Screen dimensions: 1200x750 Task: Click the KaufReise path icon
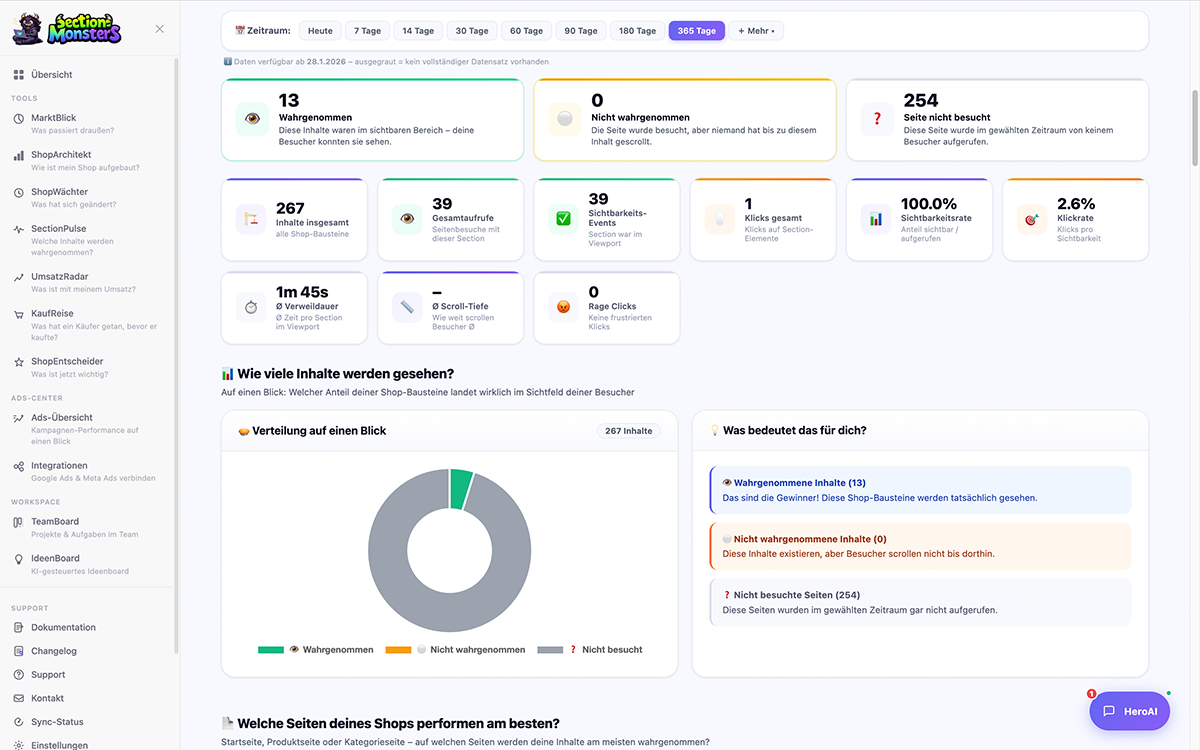coord(19,314)
